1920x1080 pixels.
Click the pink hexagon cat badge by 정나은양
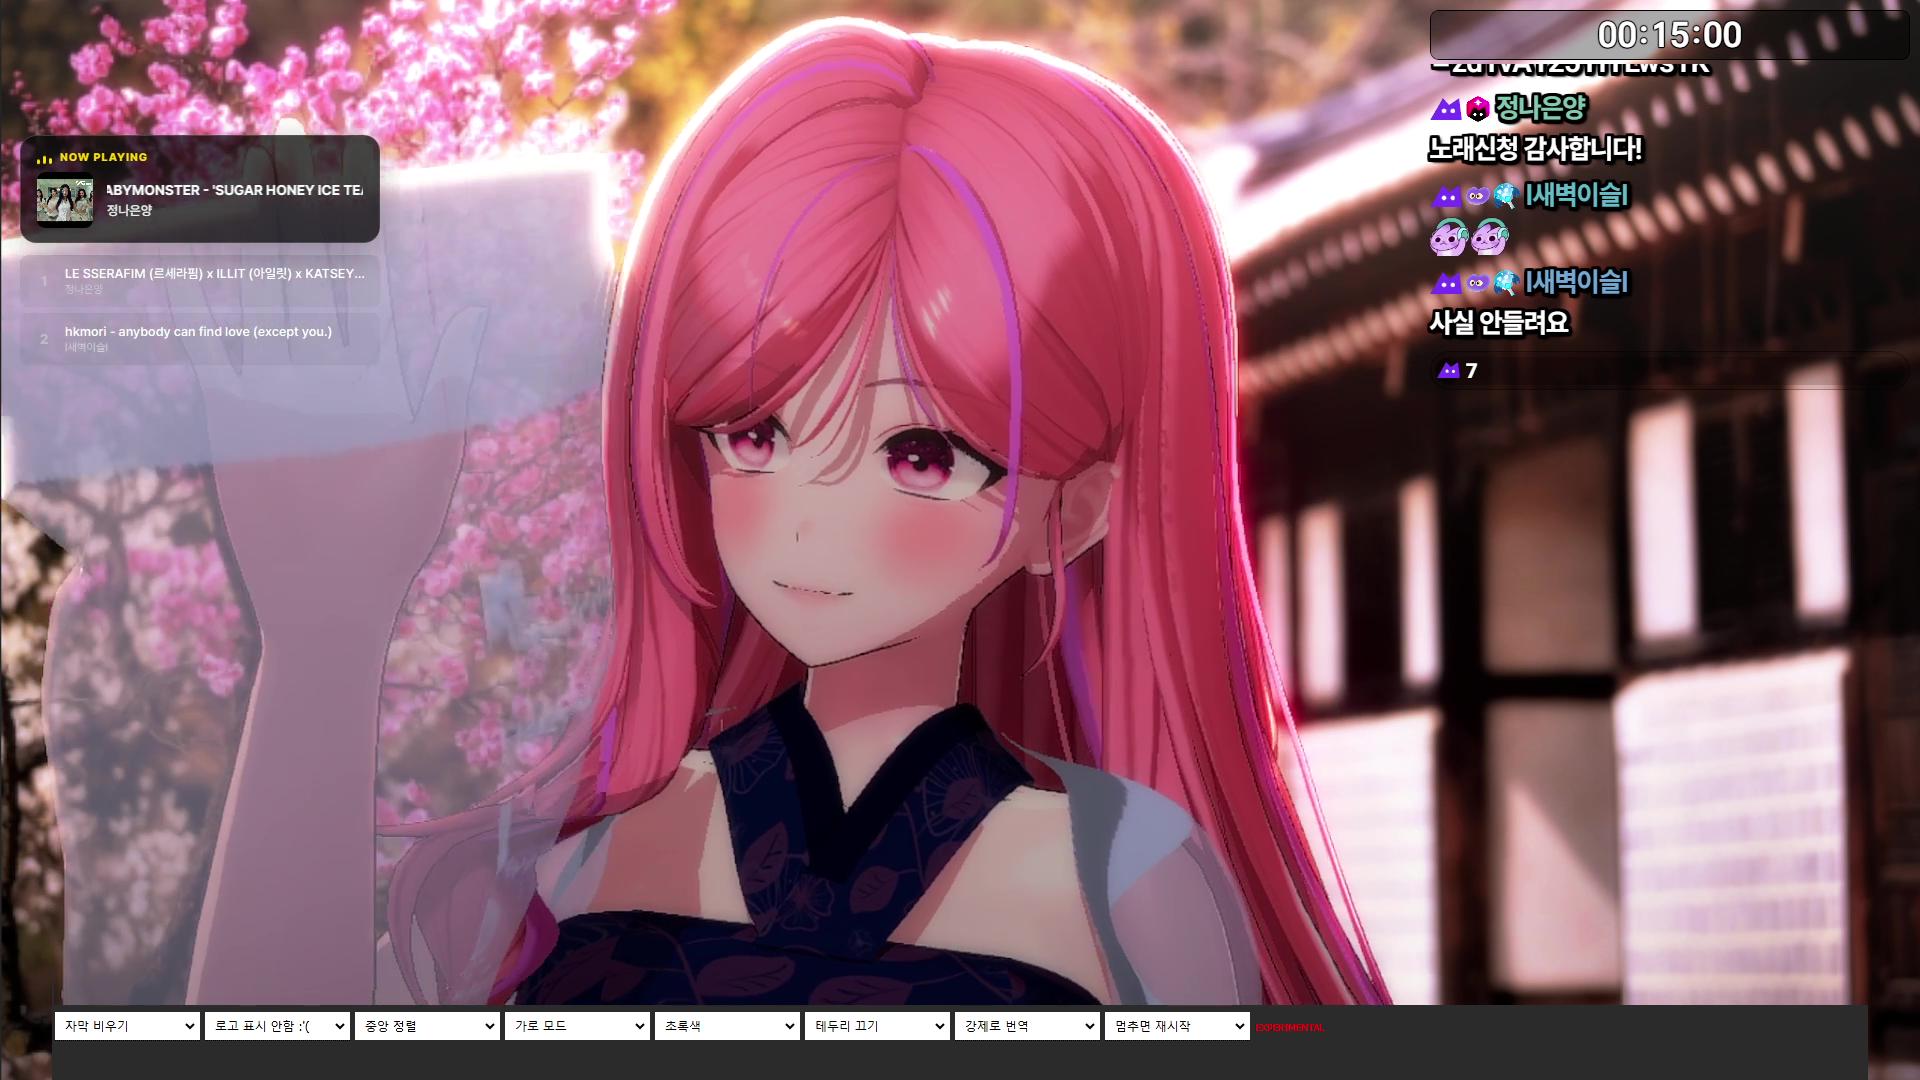tap(1478, 109)
